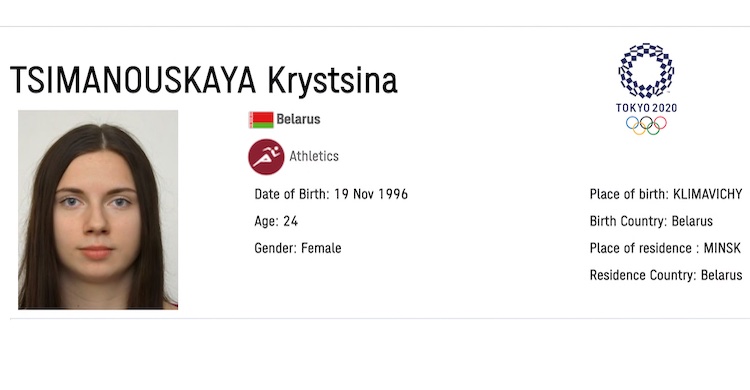Click the MINSK residence value

pyautogui.click(x=722, y=248)
